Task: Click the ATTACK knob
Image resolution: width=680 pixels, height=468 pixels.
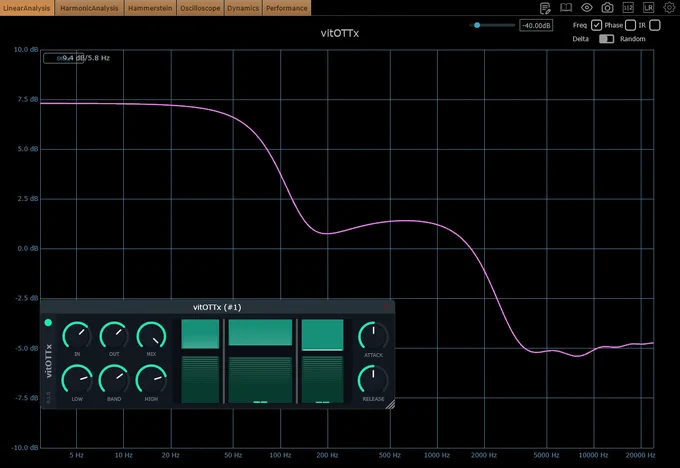Action: (373, 336)
